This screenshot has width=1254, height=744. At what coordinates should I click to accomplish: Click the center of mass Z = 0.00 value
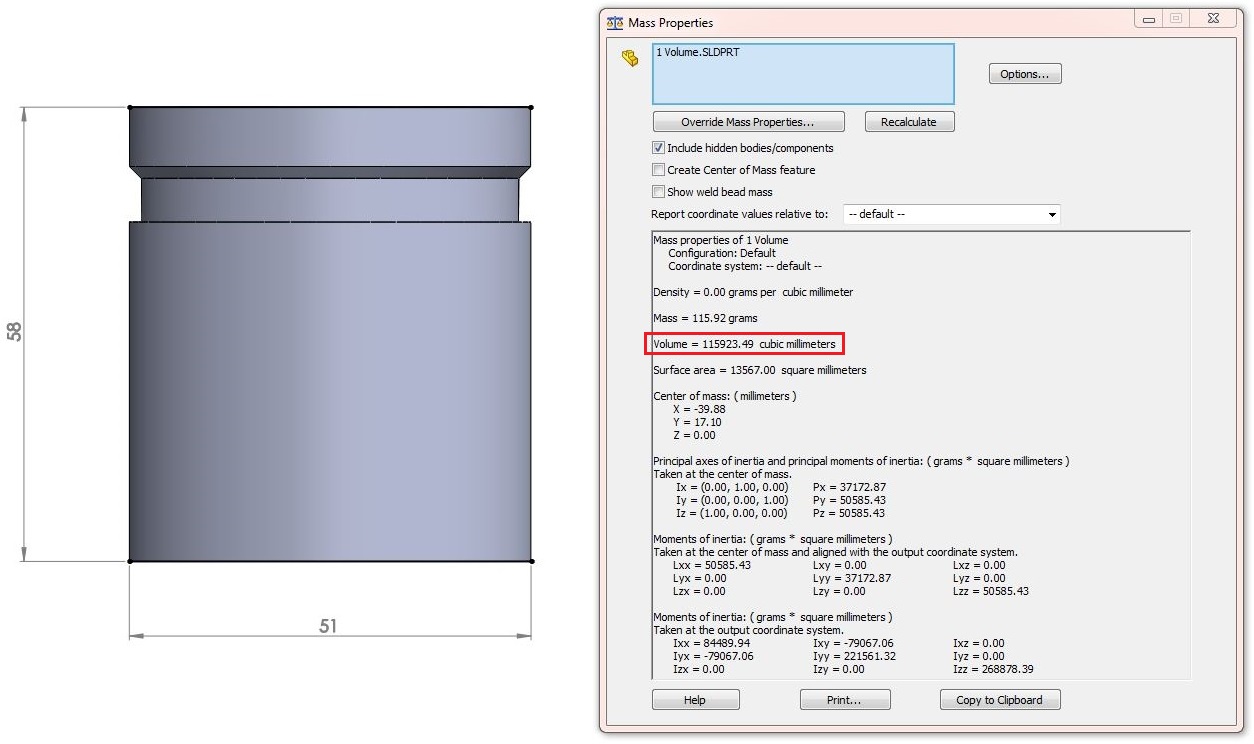[694, 435]
